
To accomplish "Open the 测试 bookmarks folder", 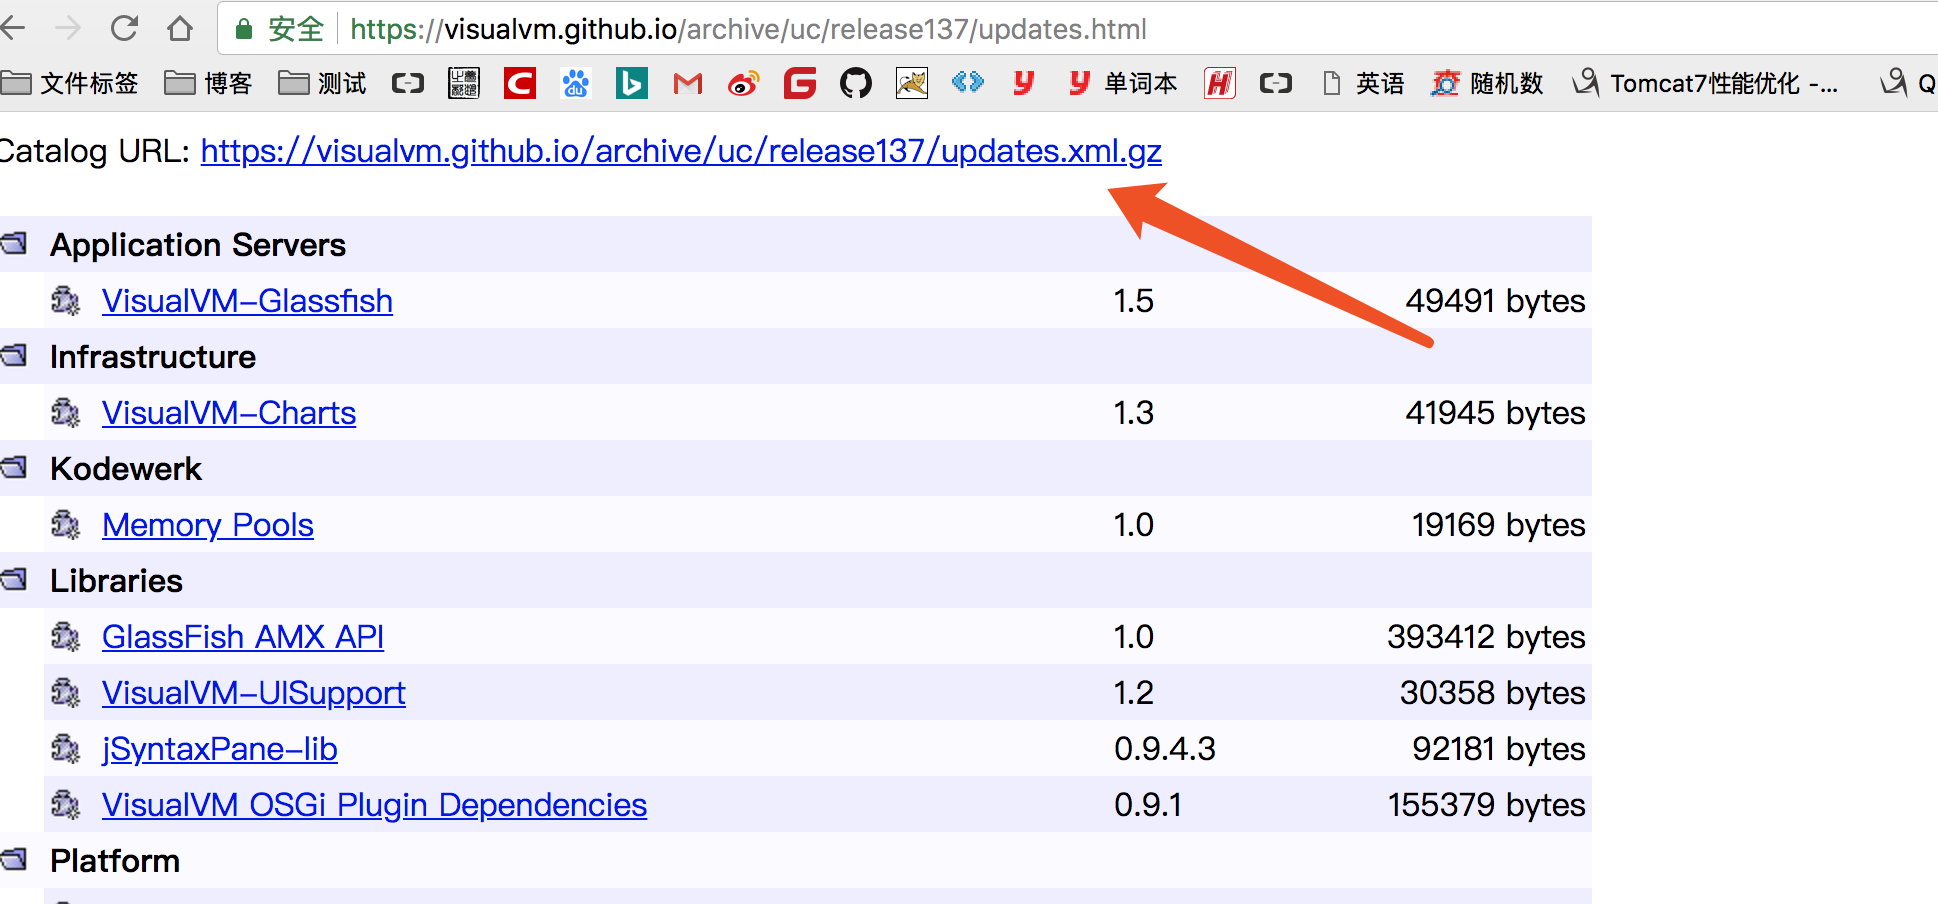I will [x=322, y=83].
